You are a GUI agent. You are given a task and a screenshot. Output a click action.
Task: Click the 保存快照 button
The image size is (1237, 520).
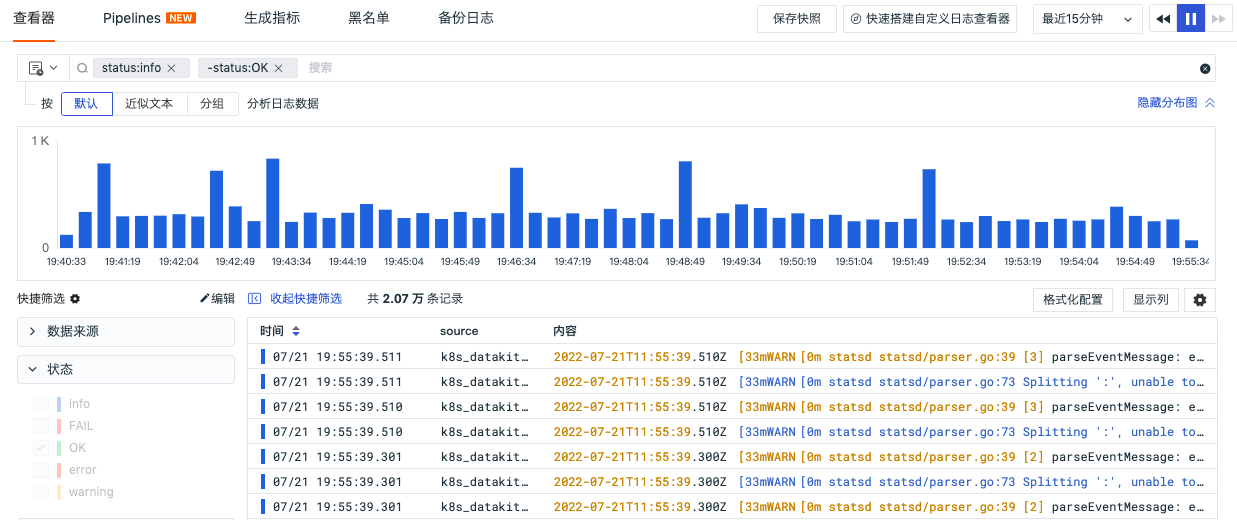797,19
